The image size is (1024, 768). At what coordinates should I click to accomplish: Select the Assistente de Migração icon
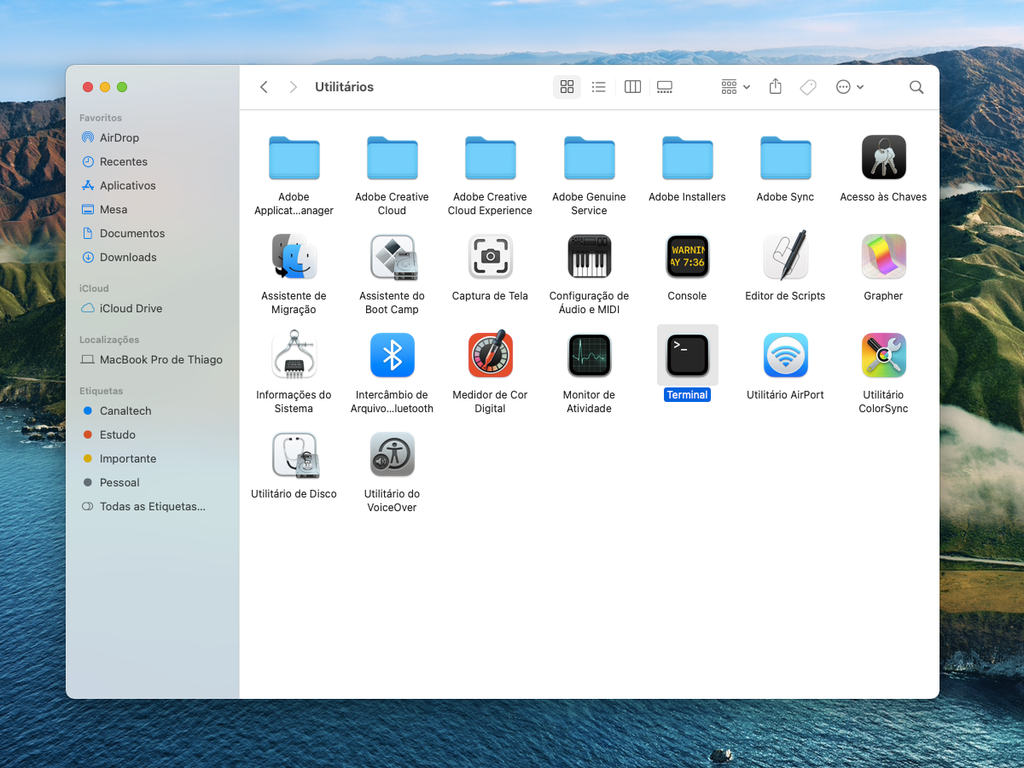point(294,256)
